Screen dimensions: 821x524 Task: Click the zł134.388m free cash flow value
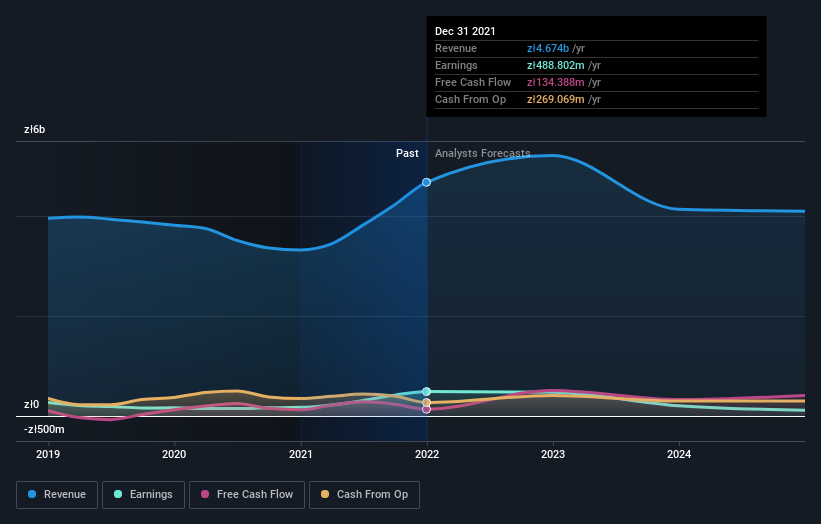click(x=556, y=82)
